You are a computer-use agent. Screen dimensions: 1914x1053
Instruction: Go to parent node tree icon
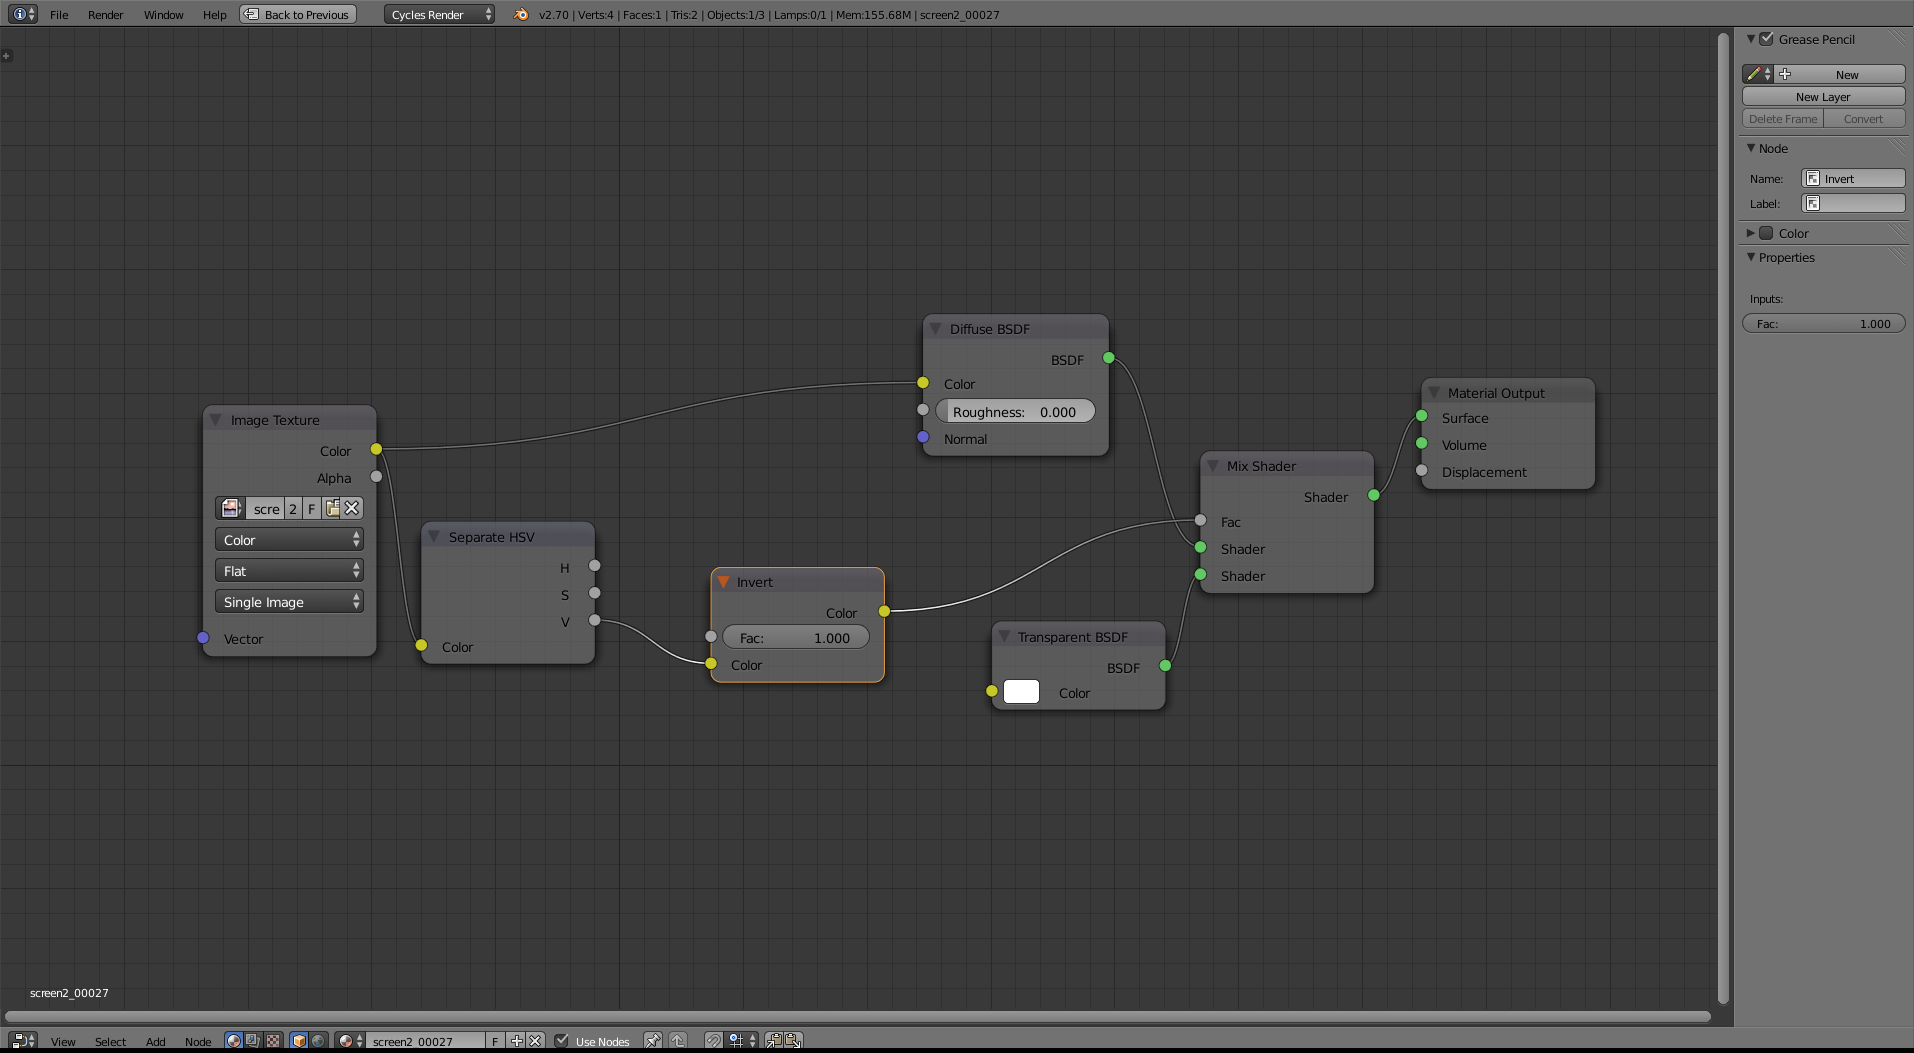(678, 1041)
